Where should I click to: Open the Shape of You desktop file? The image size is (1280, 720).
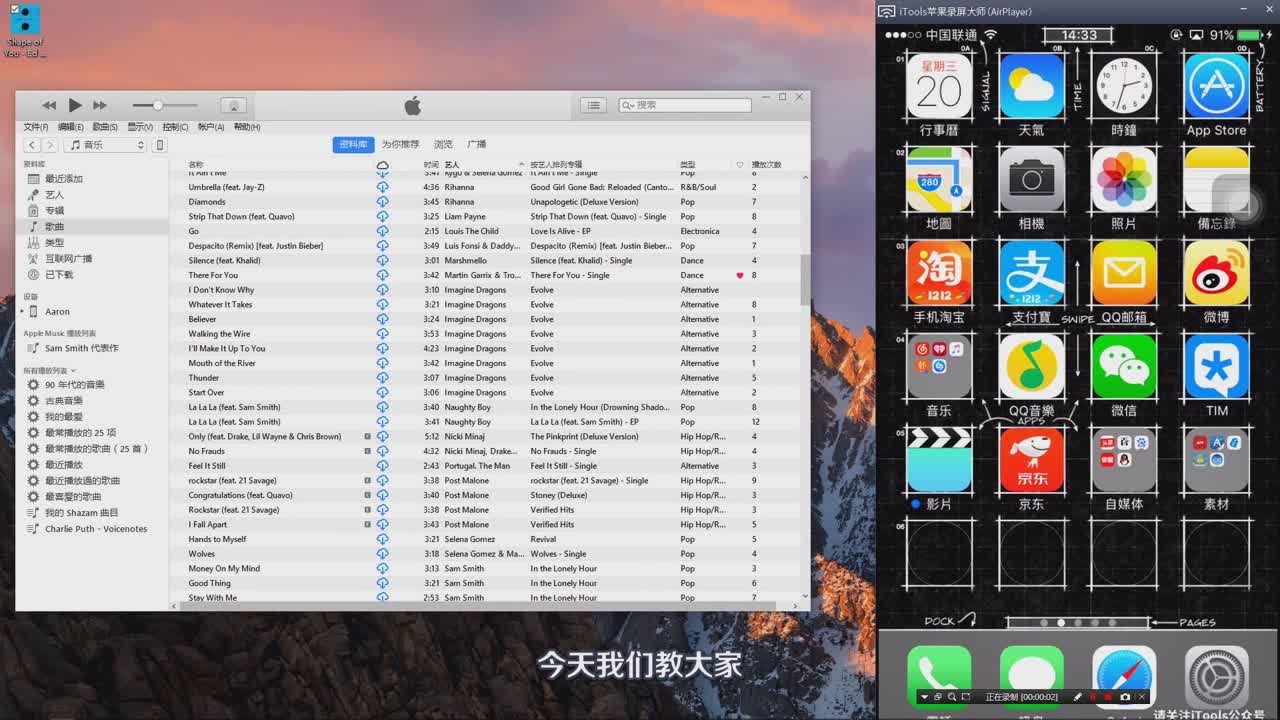(x=24, y=31)
